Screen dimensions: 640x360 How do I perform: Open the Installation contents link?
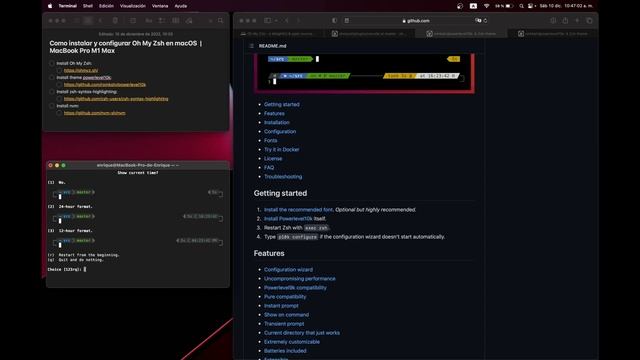277,122
